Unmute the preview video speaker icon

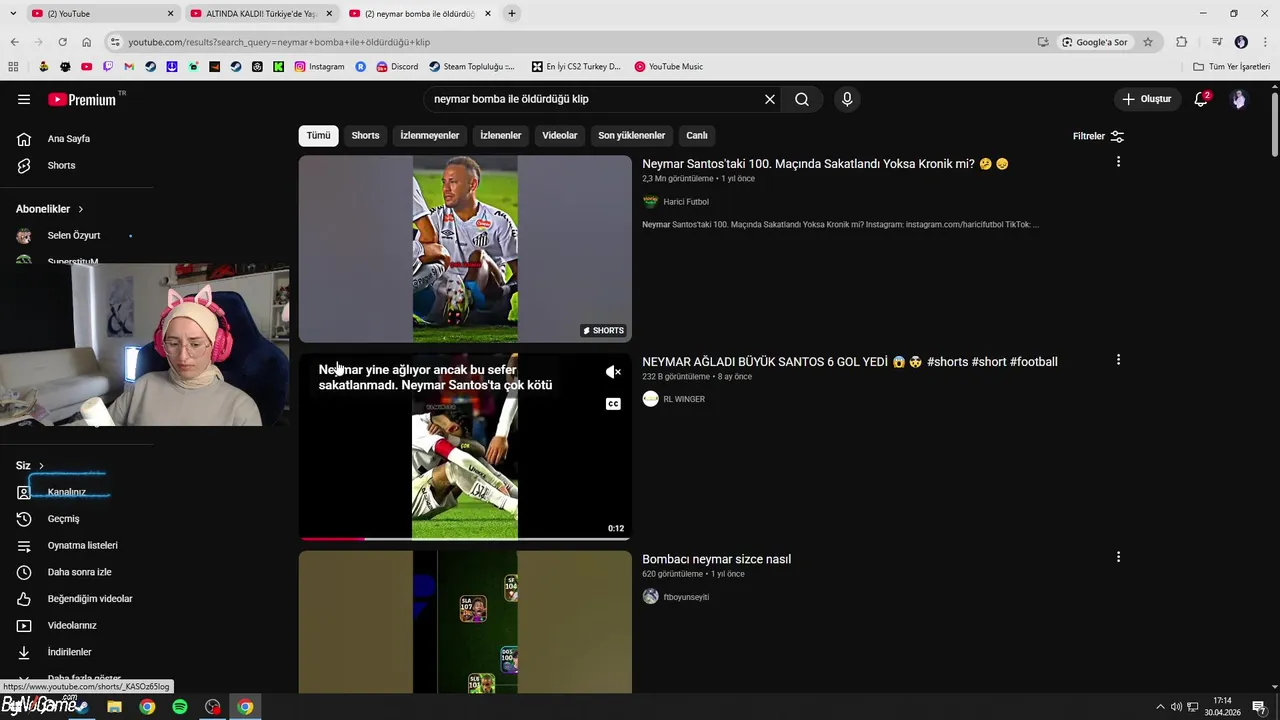(613, 372)
